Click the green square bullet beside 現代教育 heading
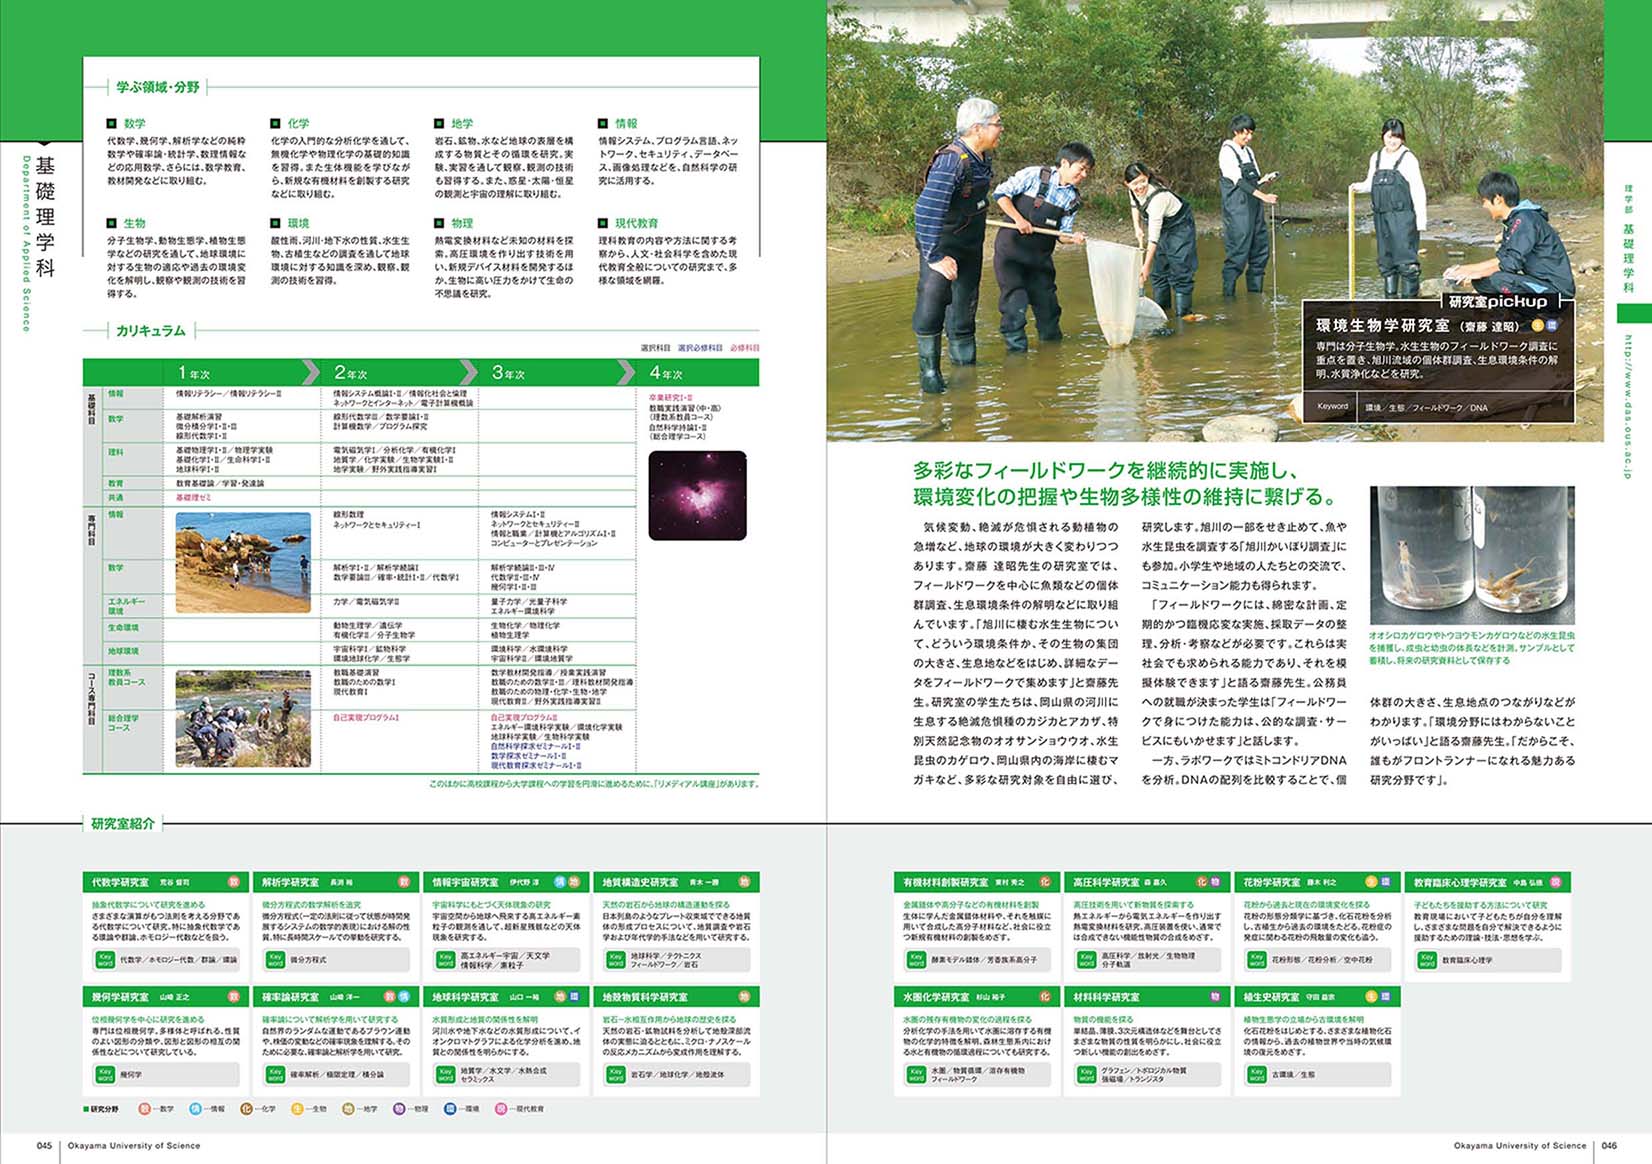This screenshot has height=1164, width=1652. [x=603, y=223]
